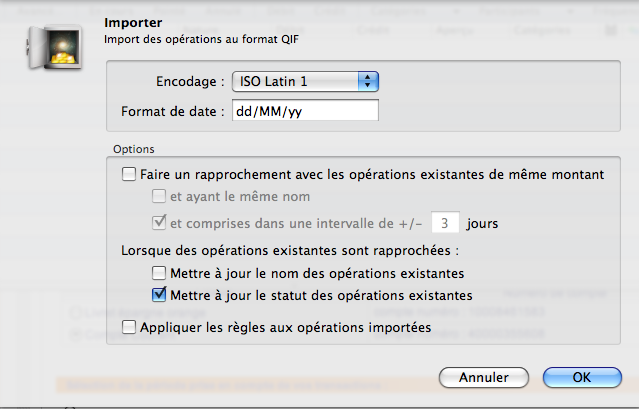Click the blue arrows of the encoding popup
Screen dimensions: 639x409
point(368,81)
